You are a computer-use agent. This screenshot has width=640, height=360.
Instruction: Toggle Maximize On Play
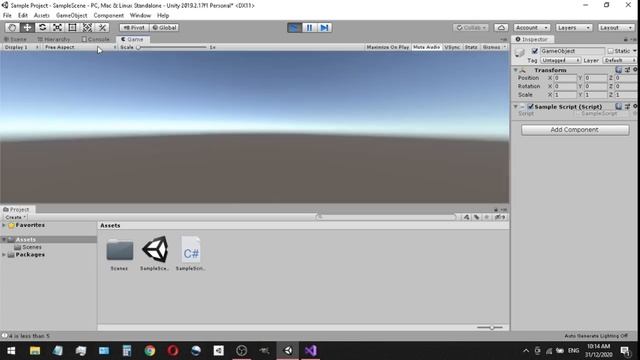click(387, 47)
